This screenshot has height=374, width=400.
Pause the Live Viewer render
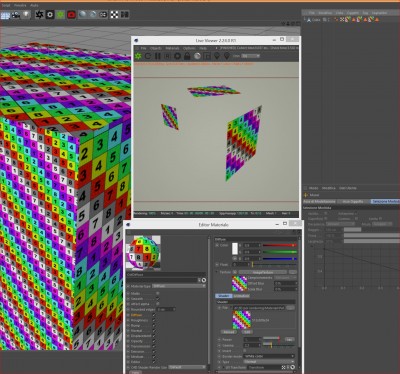click(x=158, y=56)
